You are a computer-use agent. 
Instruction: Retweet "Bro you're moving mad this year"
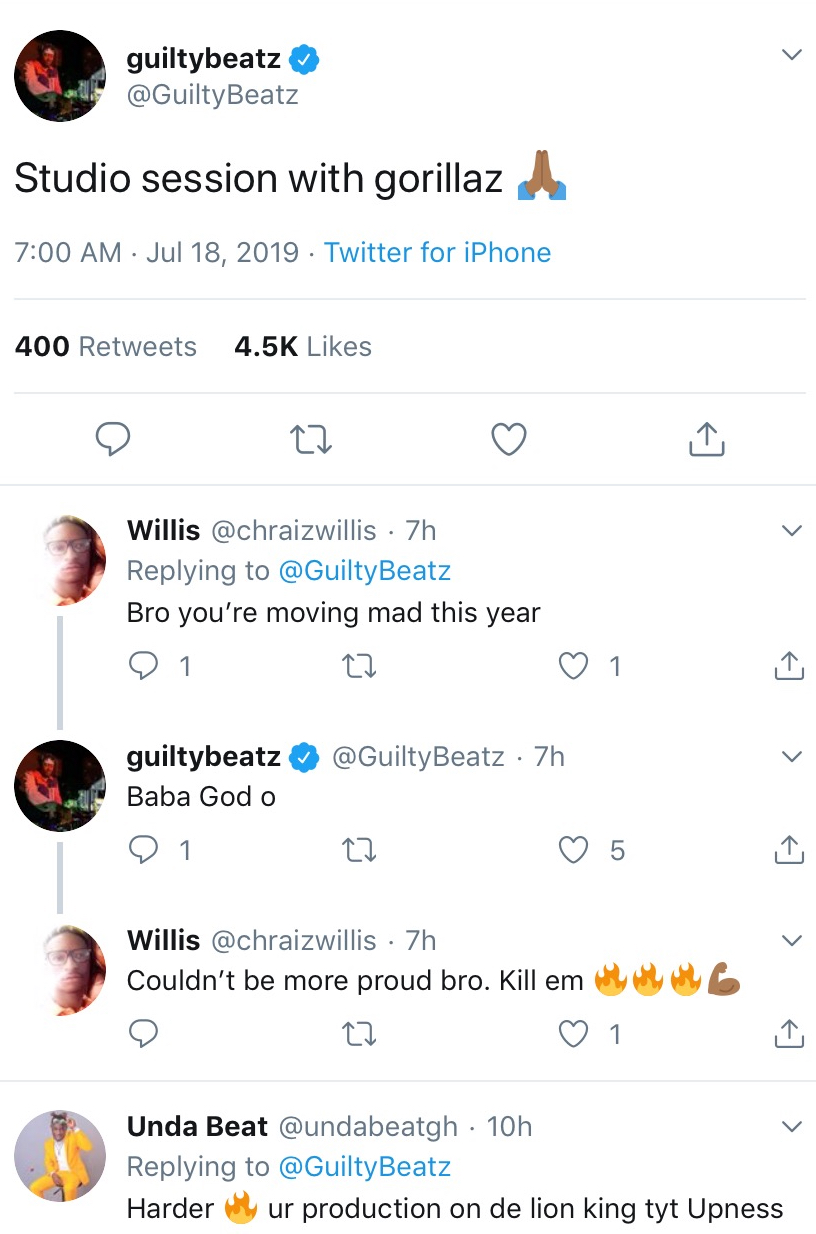point(359,666)
